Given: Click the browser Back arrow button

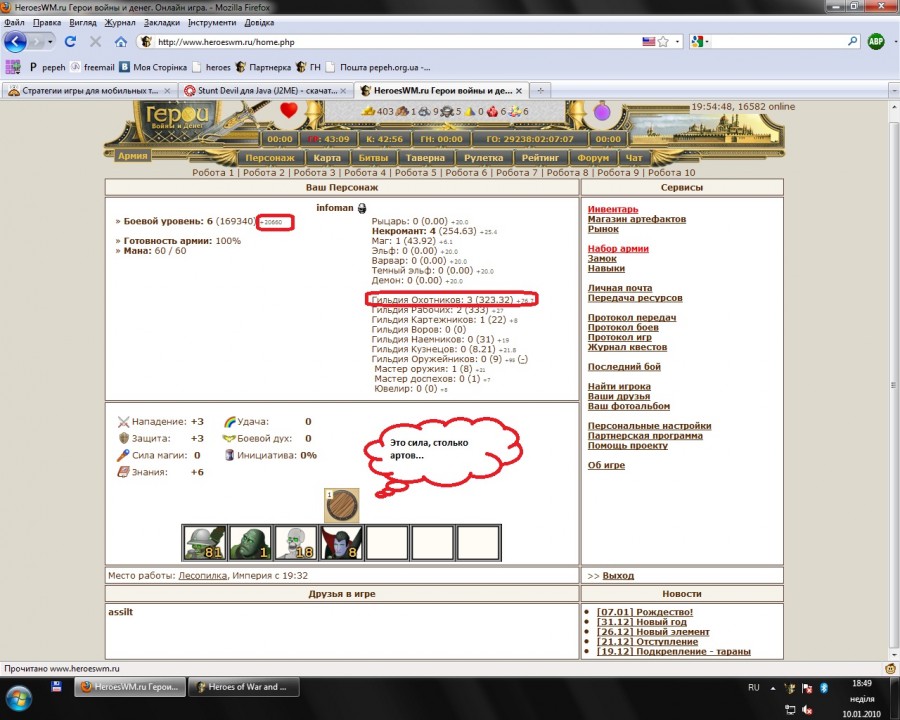Looking at the screenshot, I should pos(15,41).
